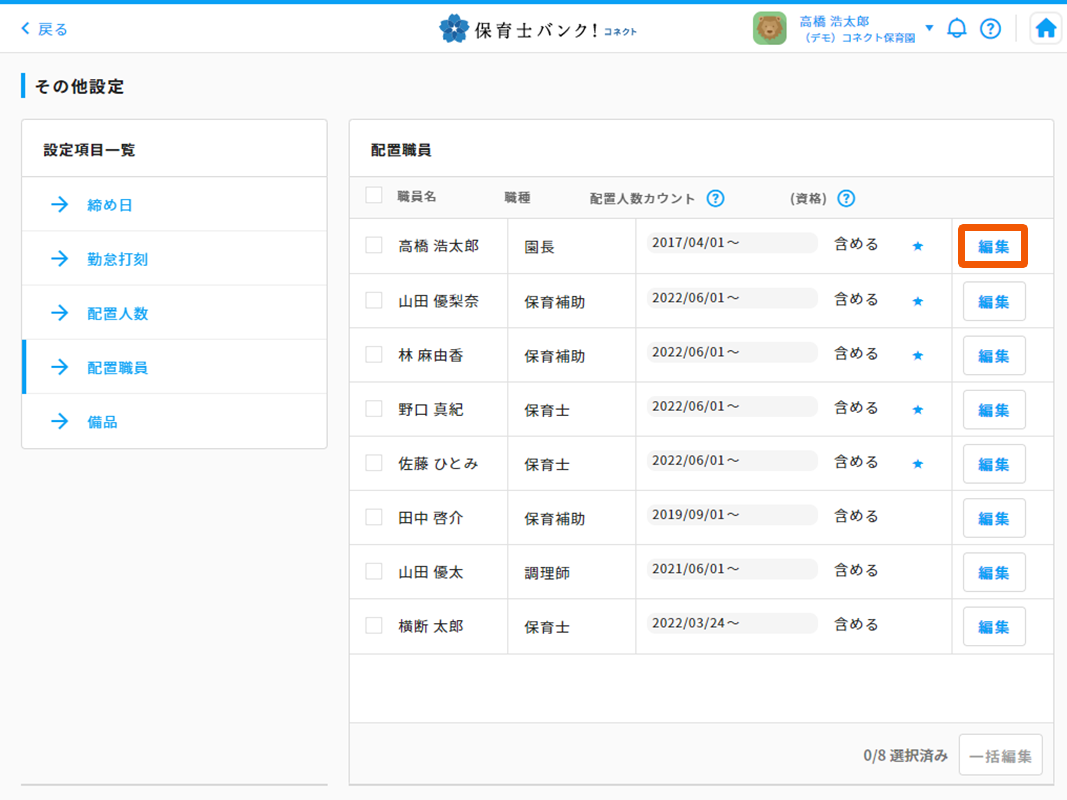Go back using 戻る link
Screen dimensions: 1067x800
pyautogui.click(x=44, y=29)
